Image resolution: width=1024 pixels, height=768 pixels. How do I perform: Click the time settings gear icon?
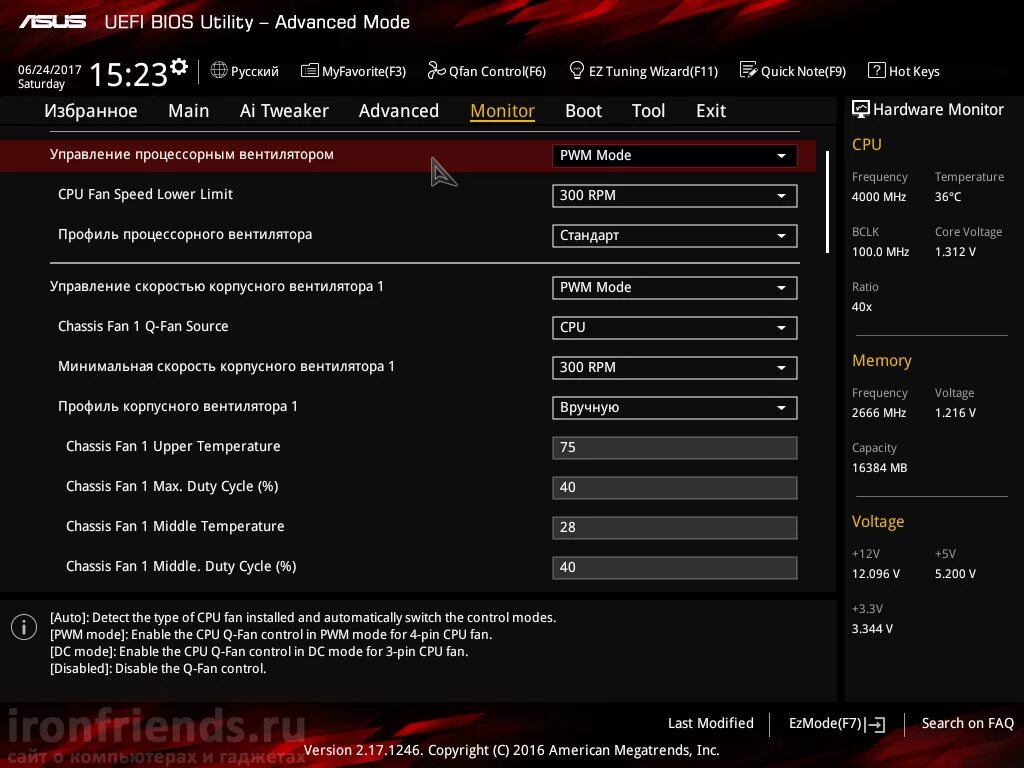pos(179,67)
